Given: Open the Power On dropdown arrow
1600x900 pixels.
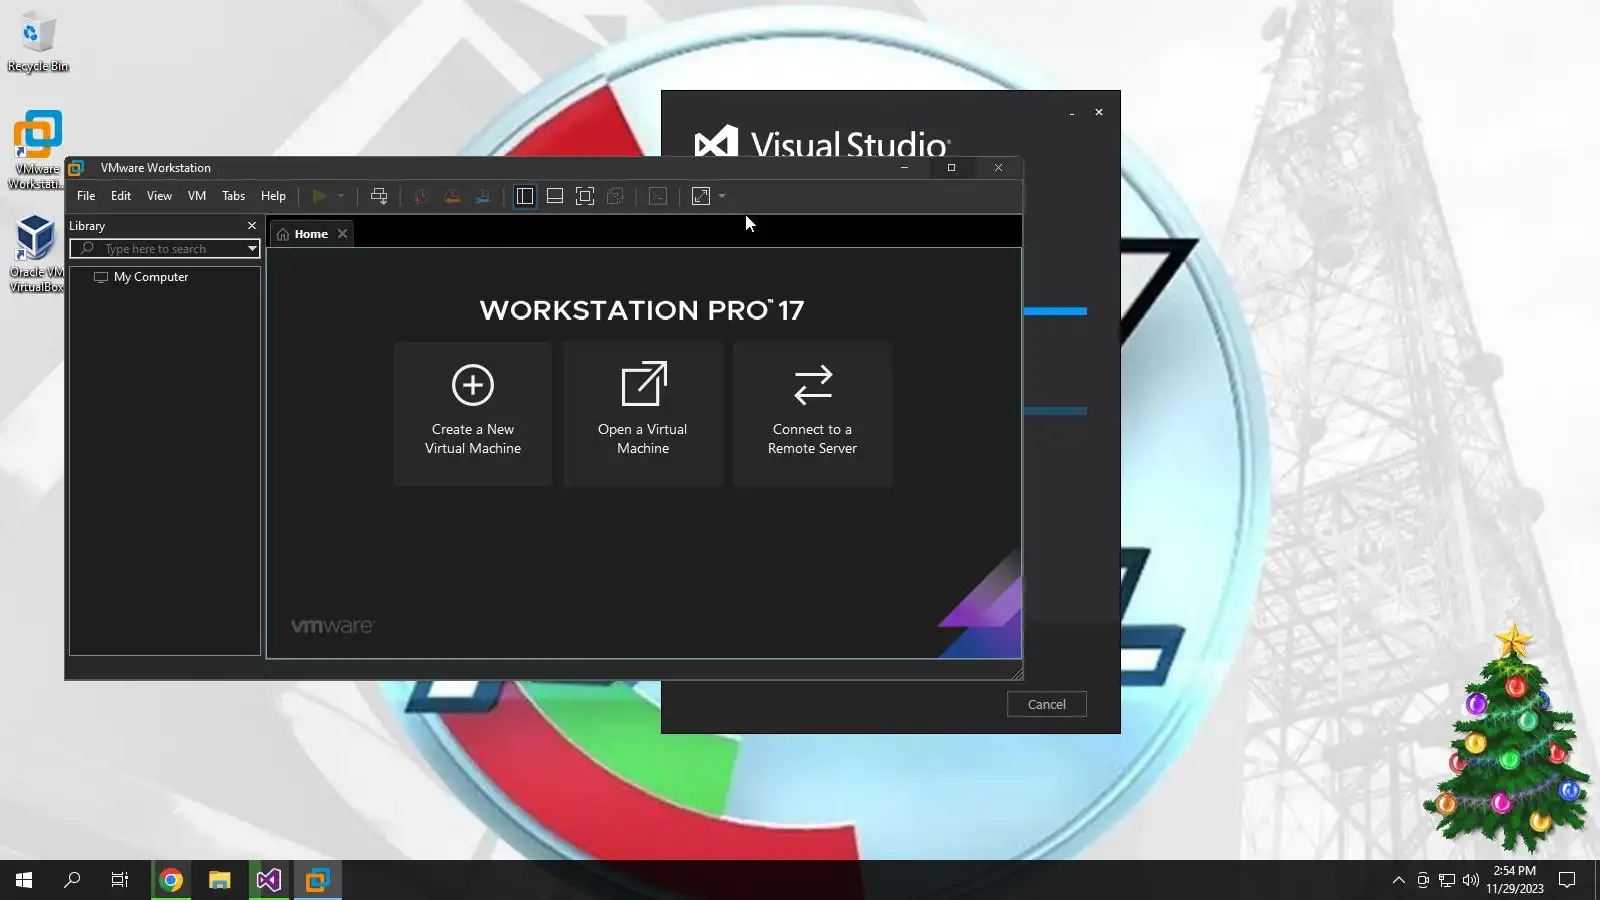Looking at the screenshot, I should click(341, 196).
